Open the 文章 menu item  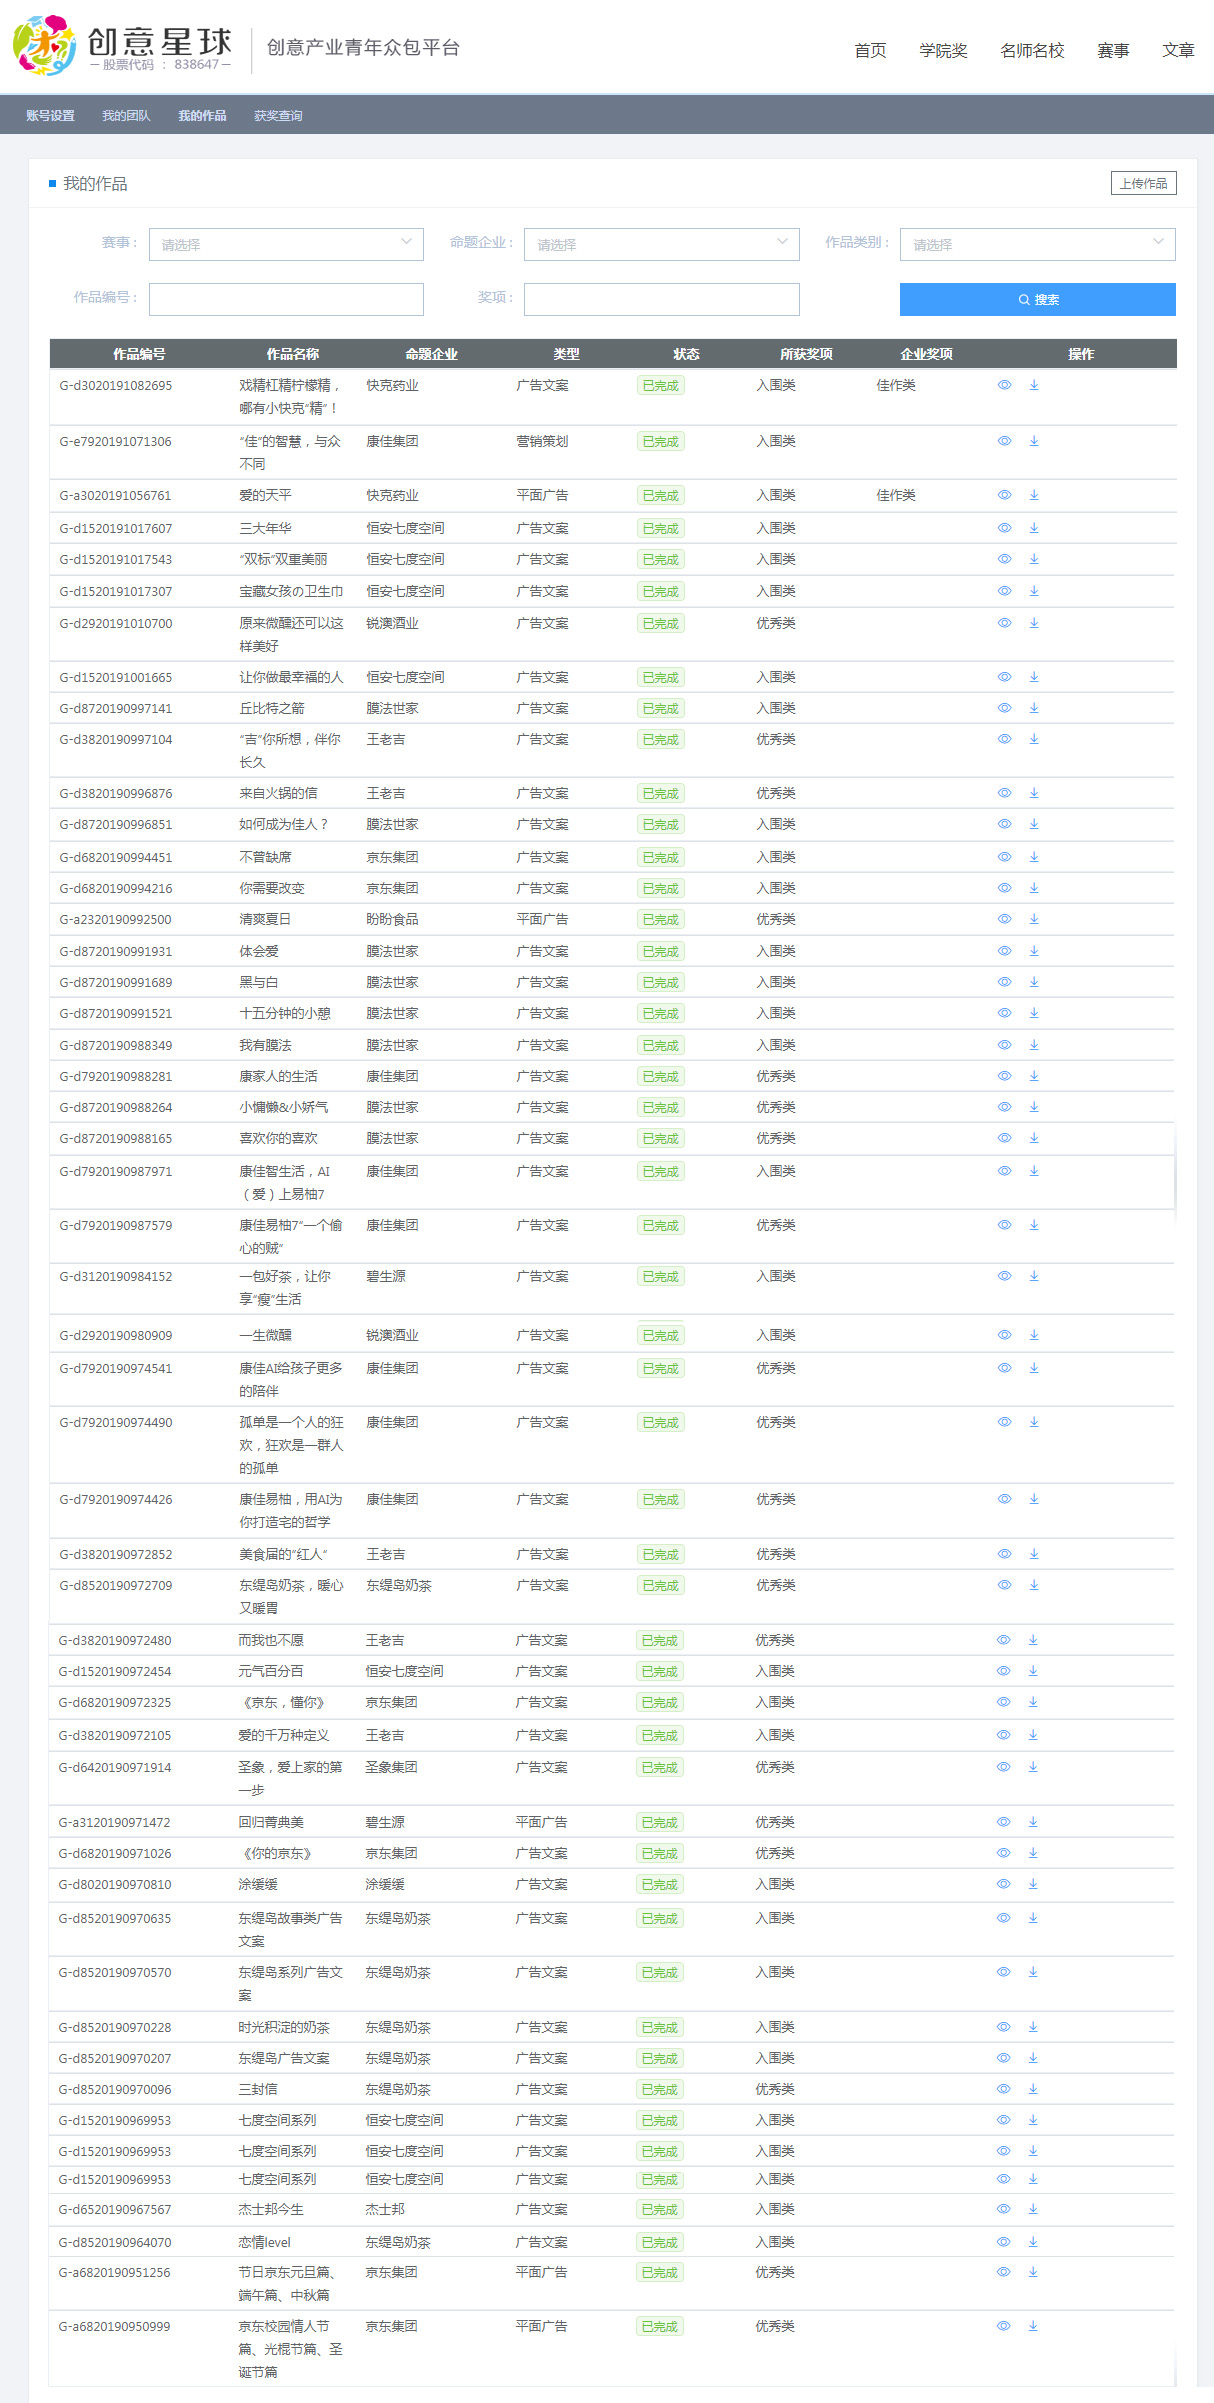1178,50
